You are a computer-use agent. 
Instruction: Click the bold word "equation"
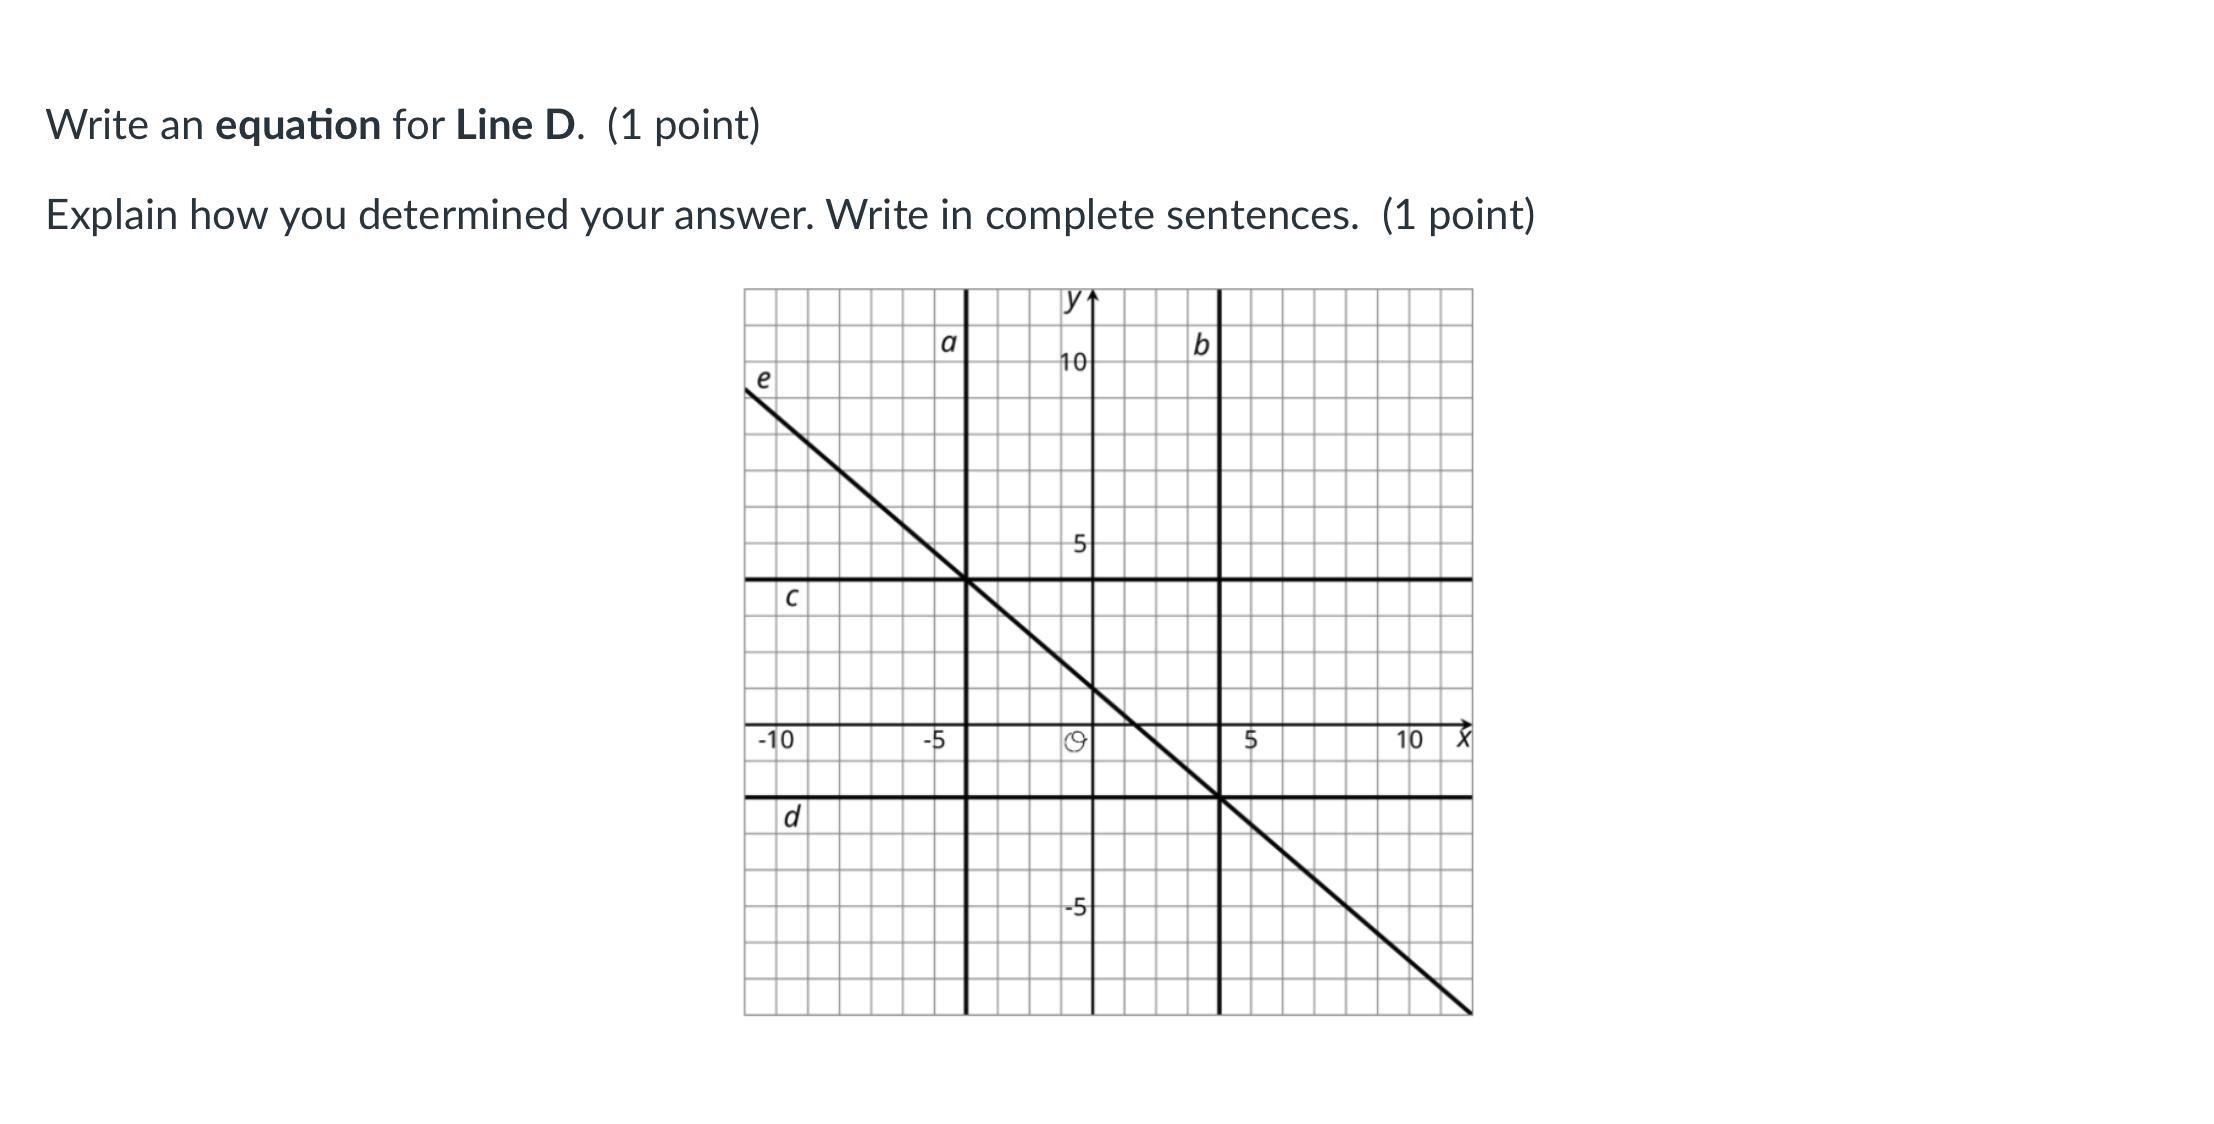(298, 126)
